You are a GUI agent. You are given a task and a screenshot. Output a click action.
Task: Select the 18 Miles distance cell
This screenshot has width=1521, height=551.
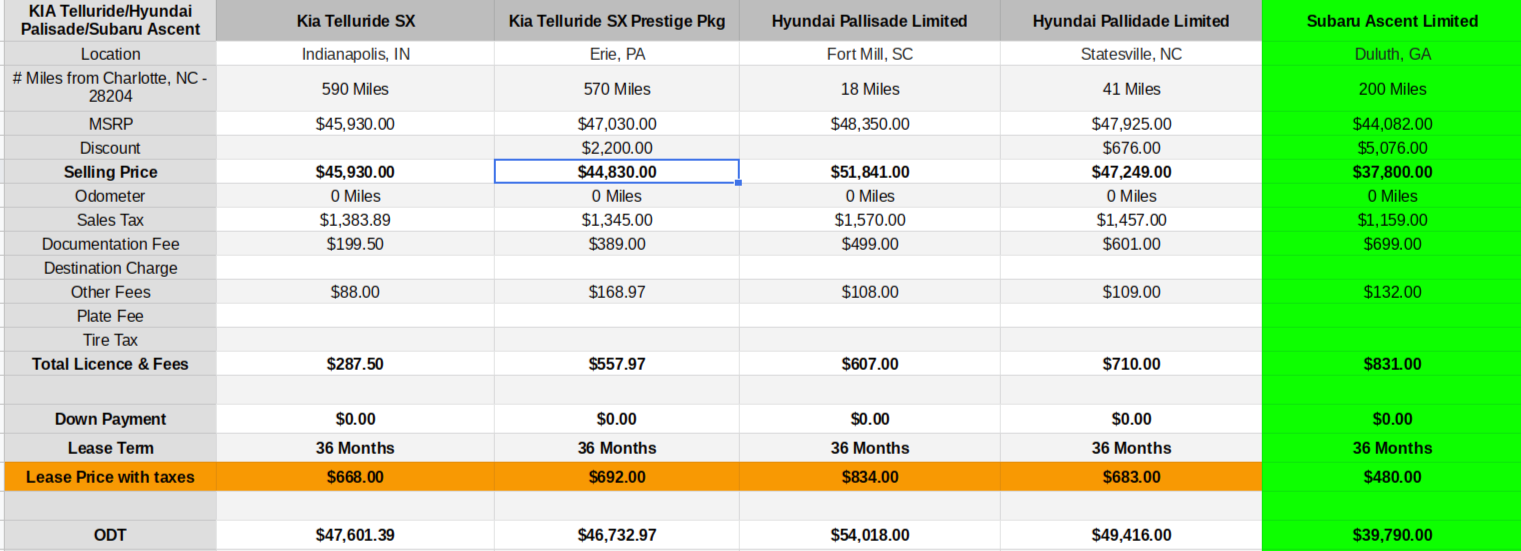click(x=869, y=89)
